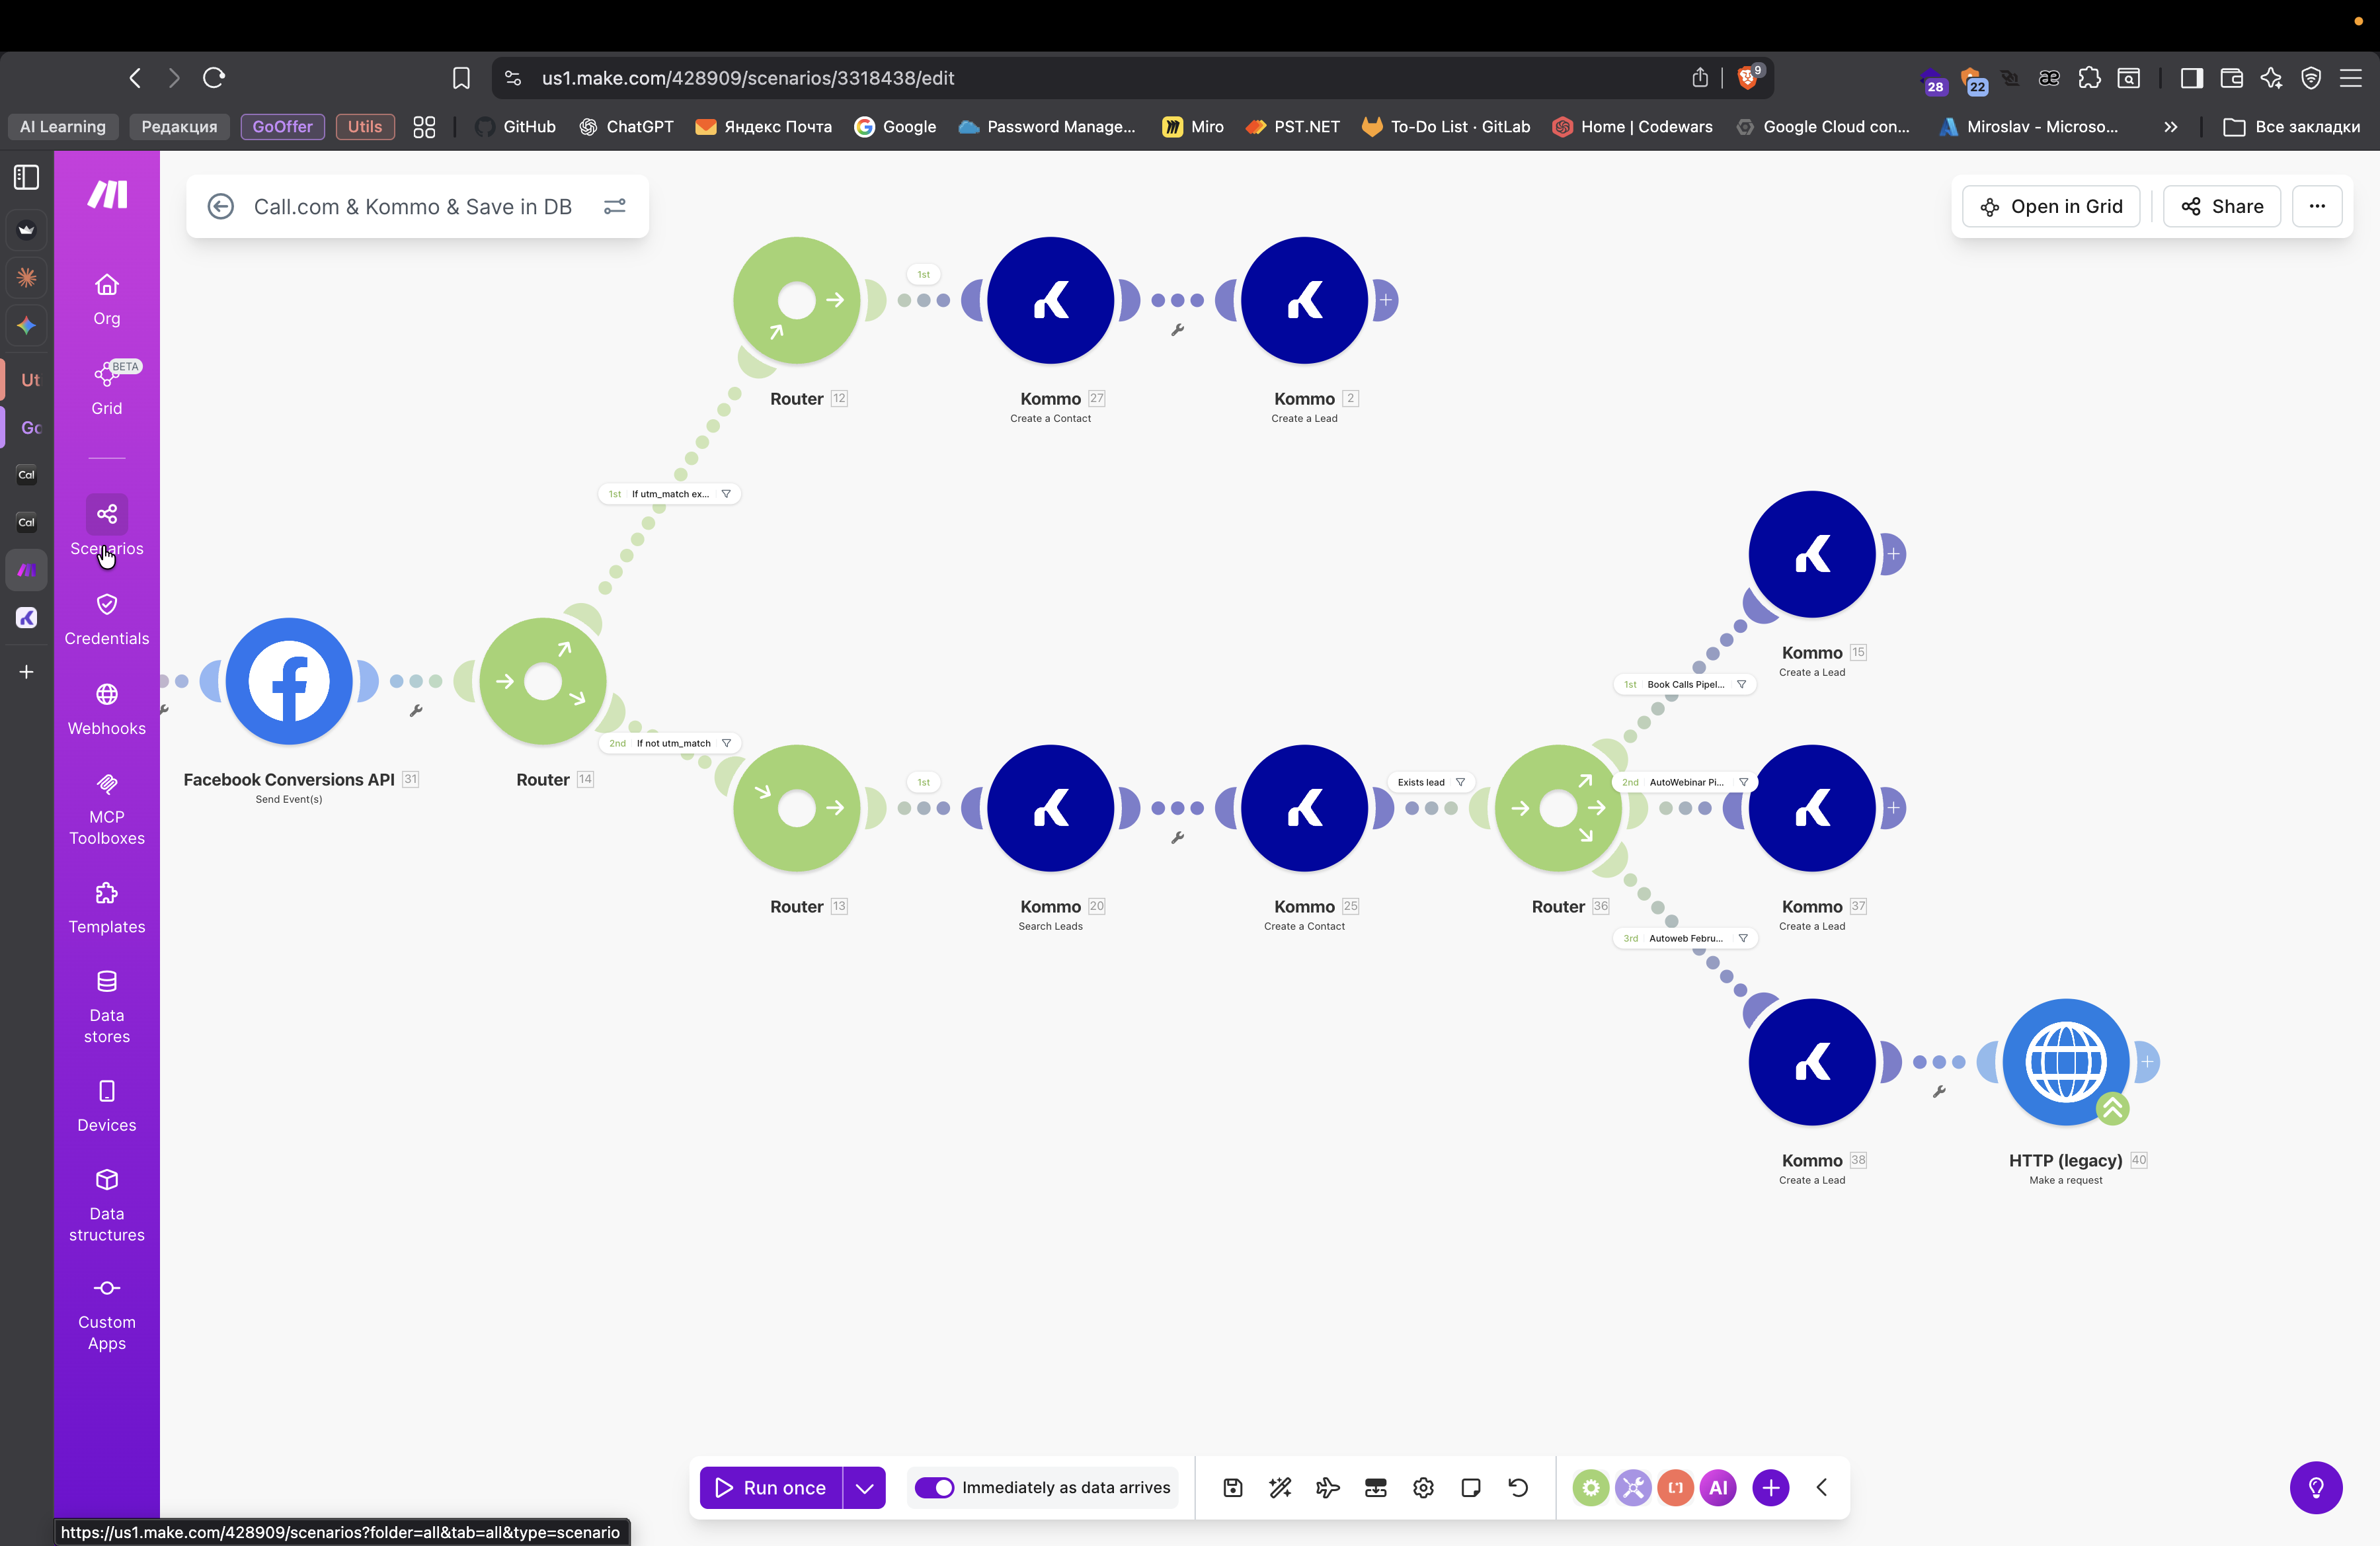Open Explain flow airplane icon
This screenshot has height=1546, width=2380.
1328,1487
